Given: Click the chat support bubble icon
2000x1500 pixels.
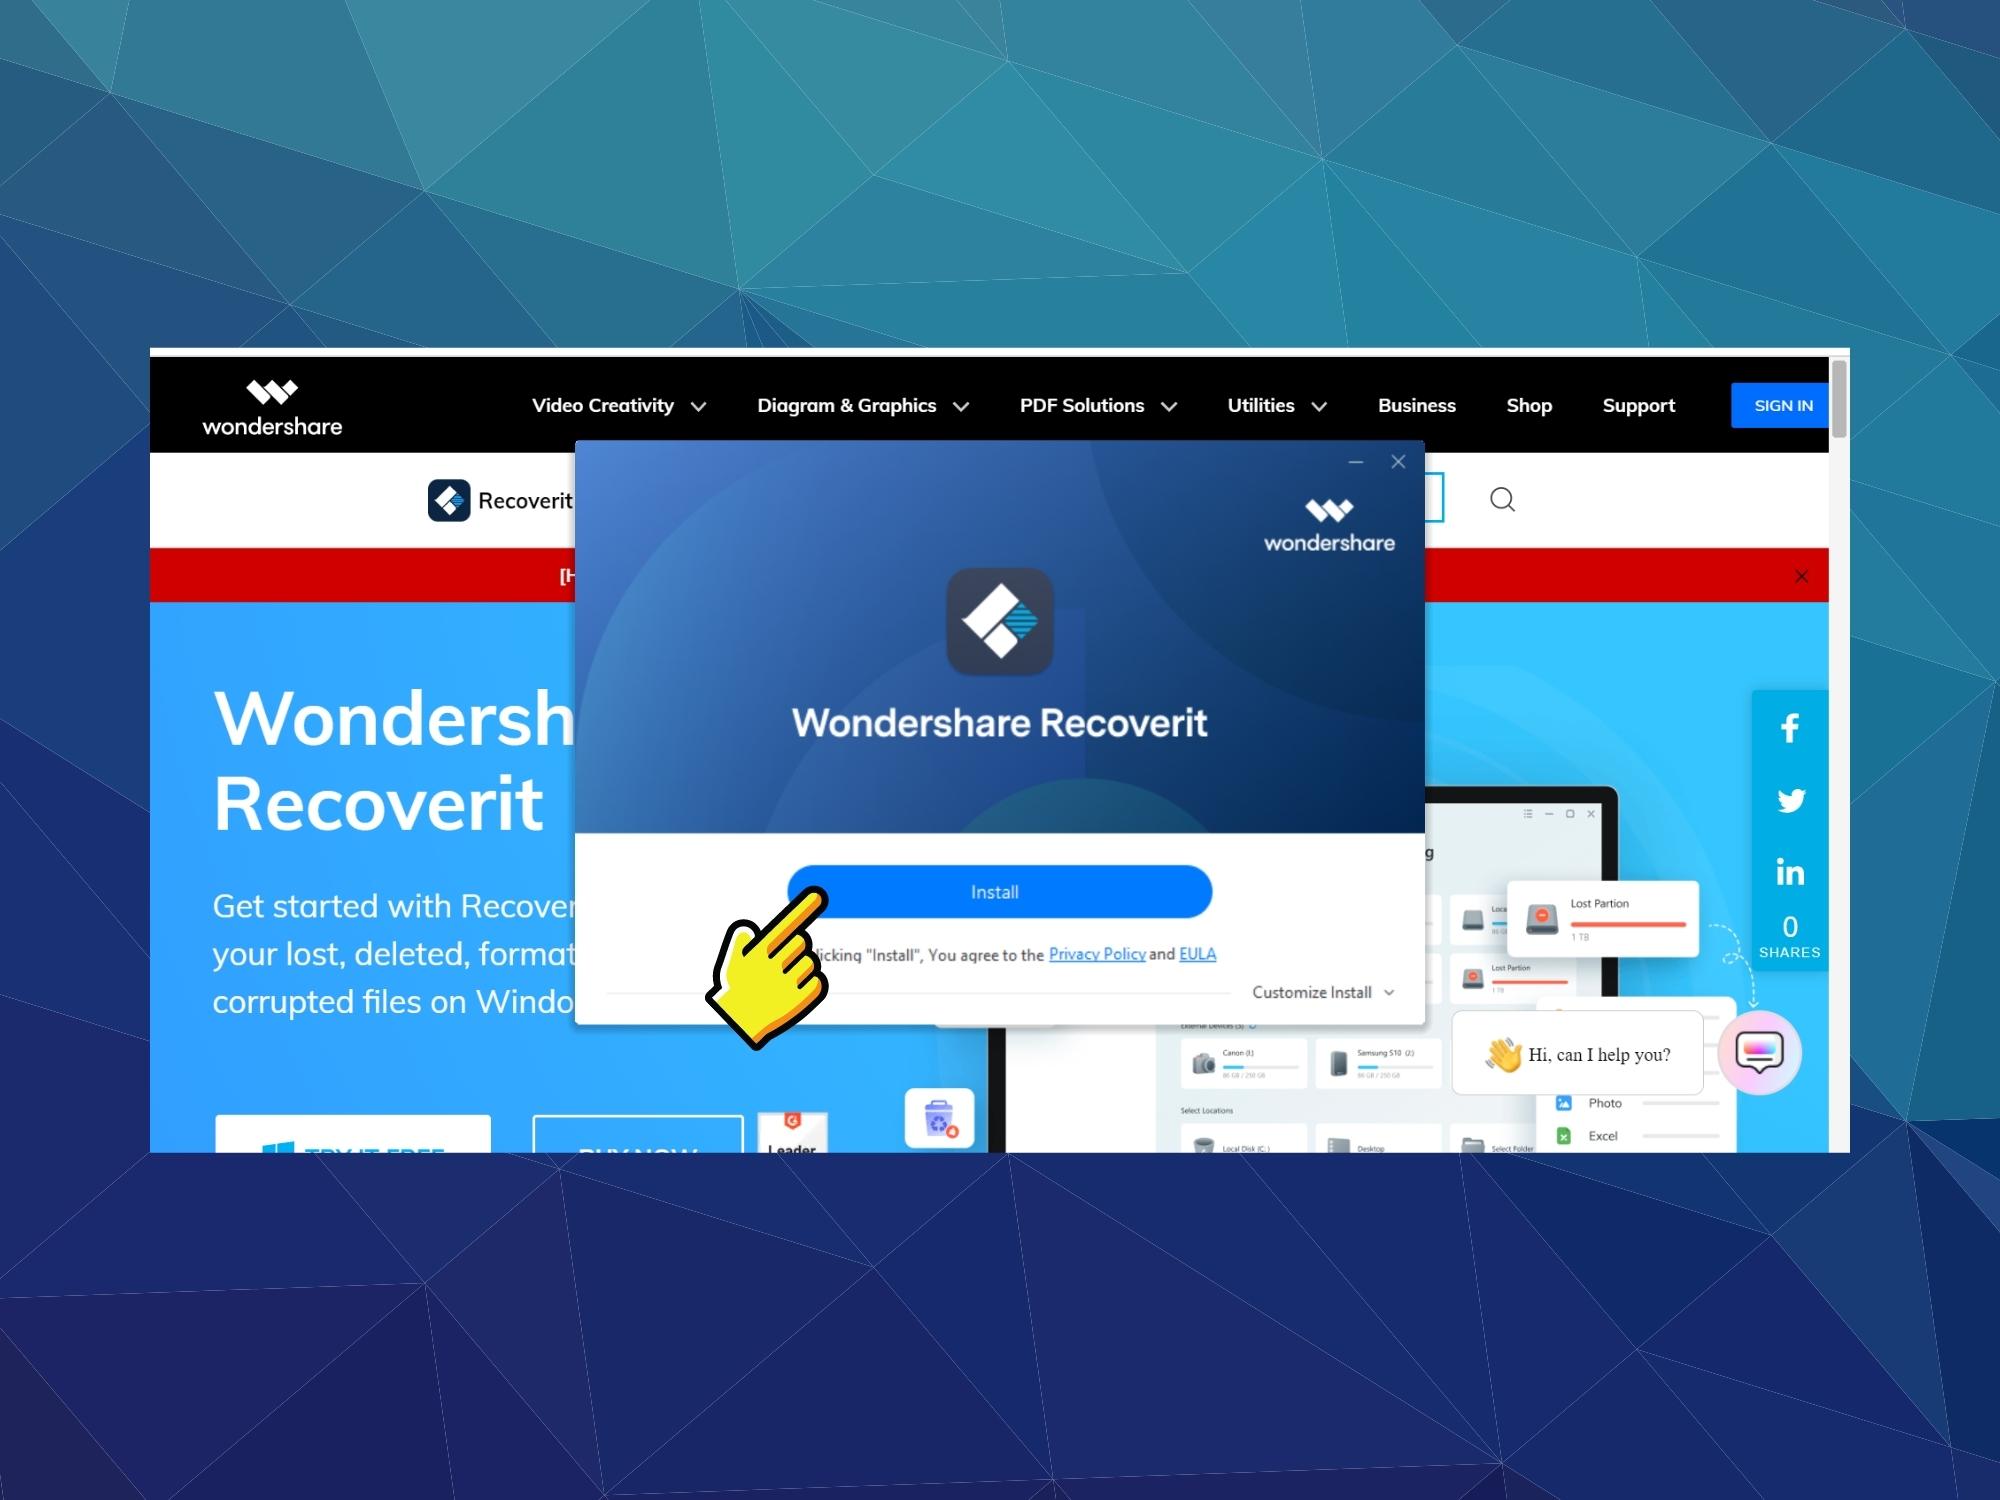Looking at the screenshot, I should (x=1759, y=1051).
